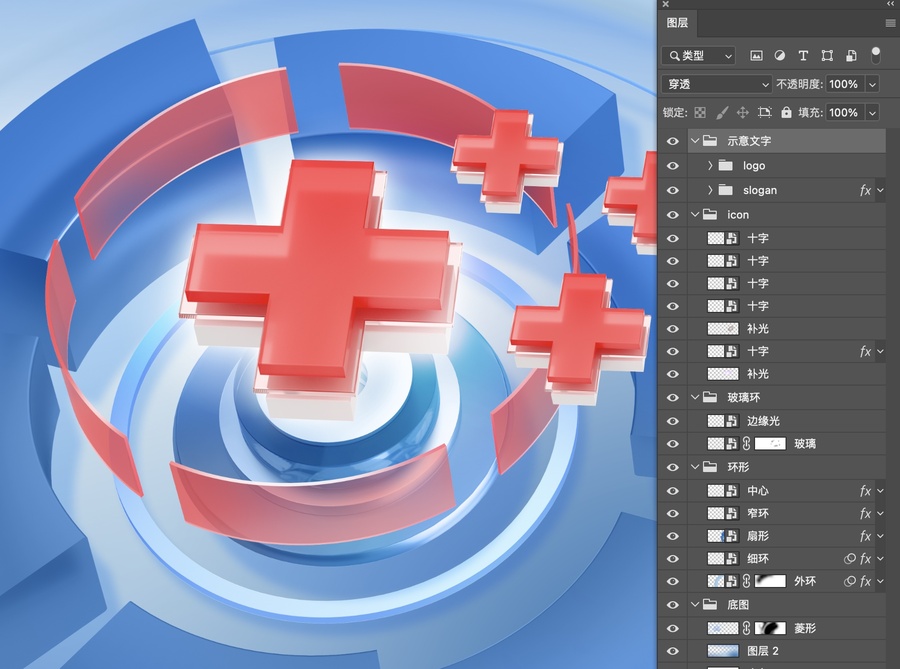Lock transparent pixels icon
This screenshot has height=669, width=900.
tap(700, 112)
